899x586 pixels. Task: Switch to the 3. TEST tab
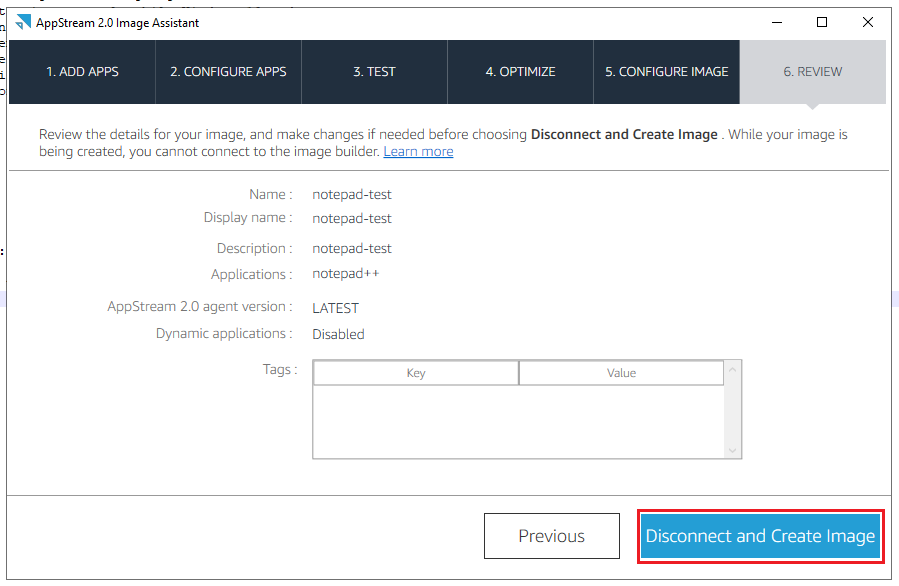pyautogui.click(x=374, y=72)
